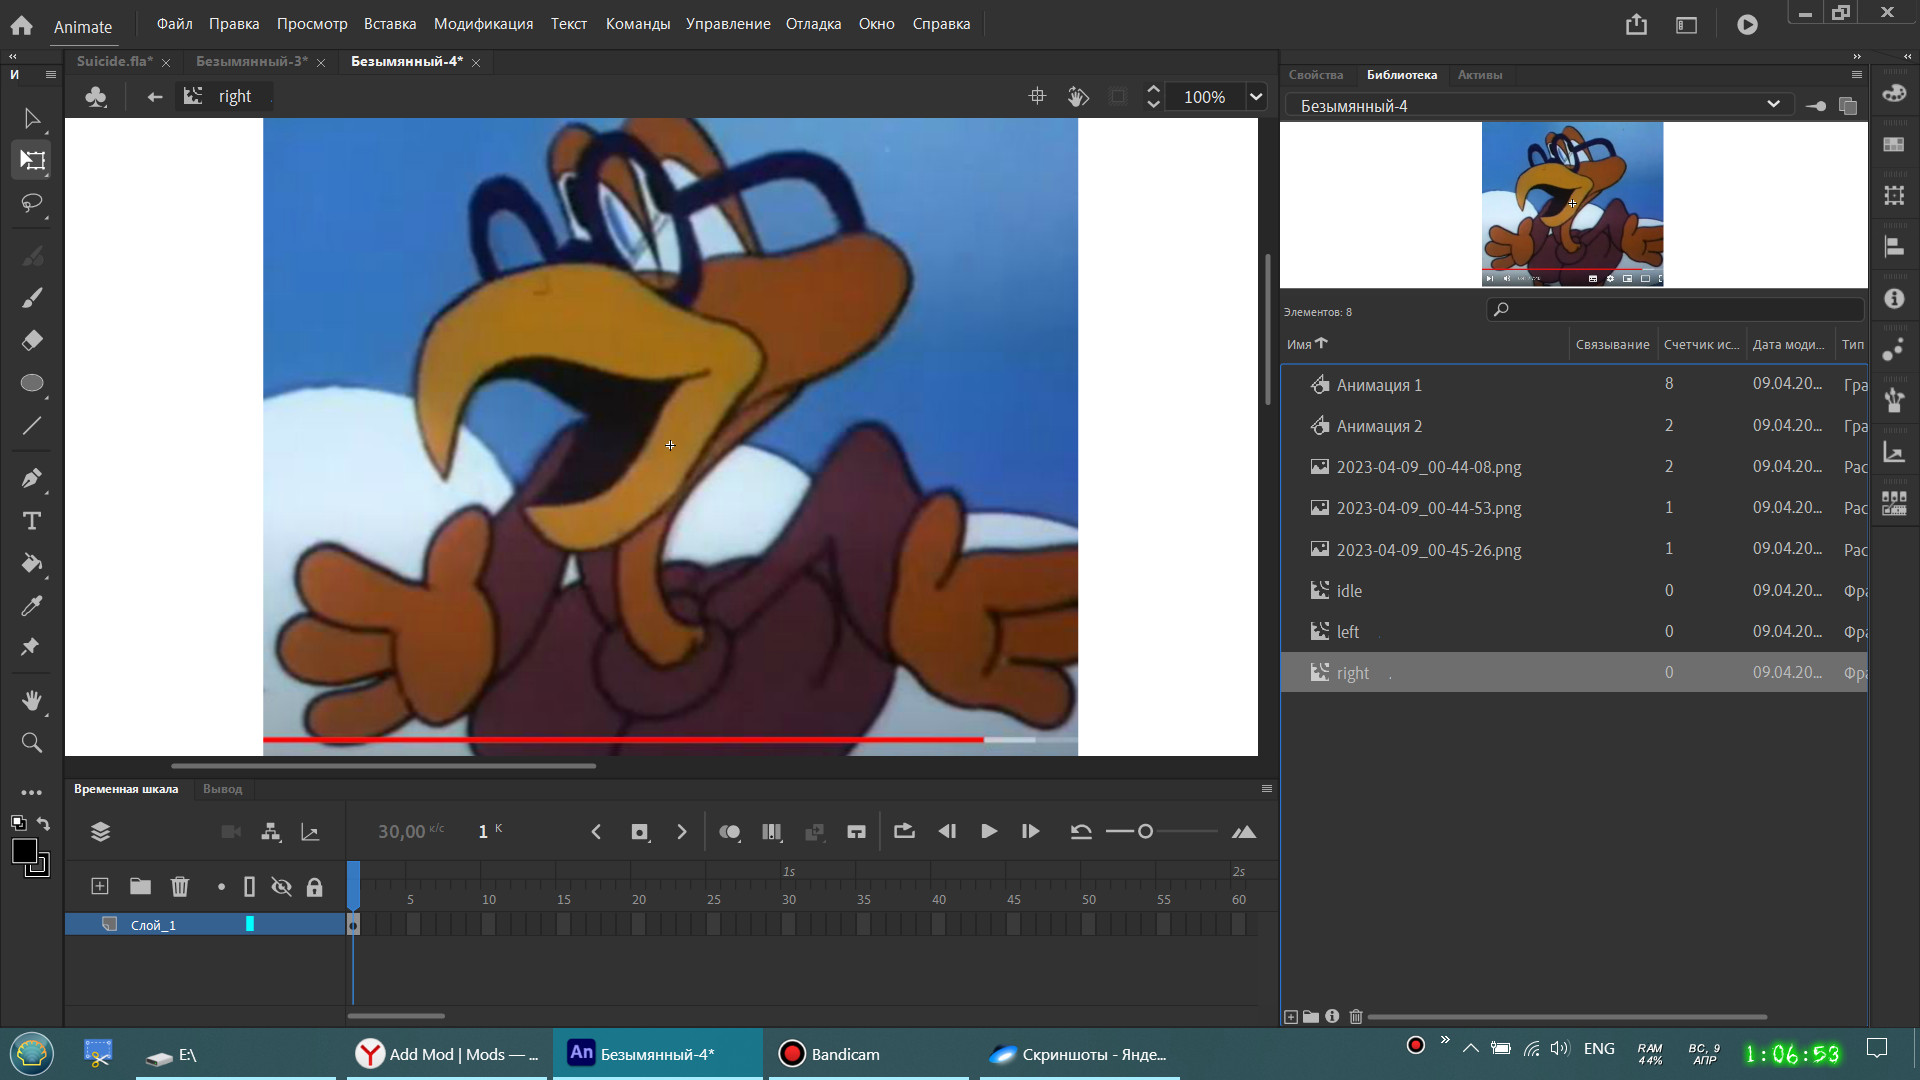The image size is (1920, 1080).
Task: Open the Файл menu
Action: pos(175,24)
